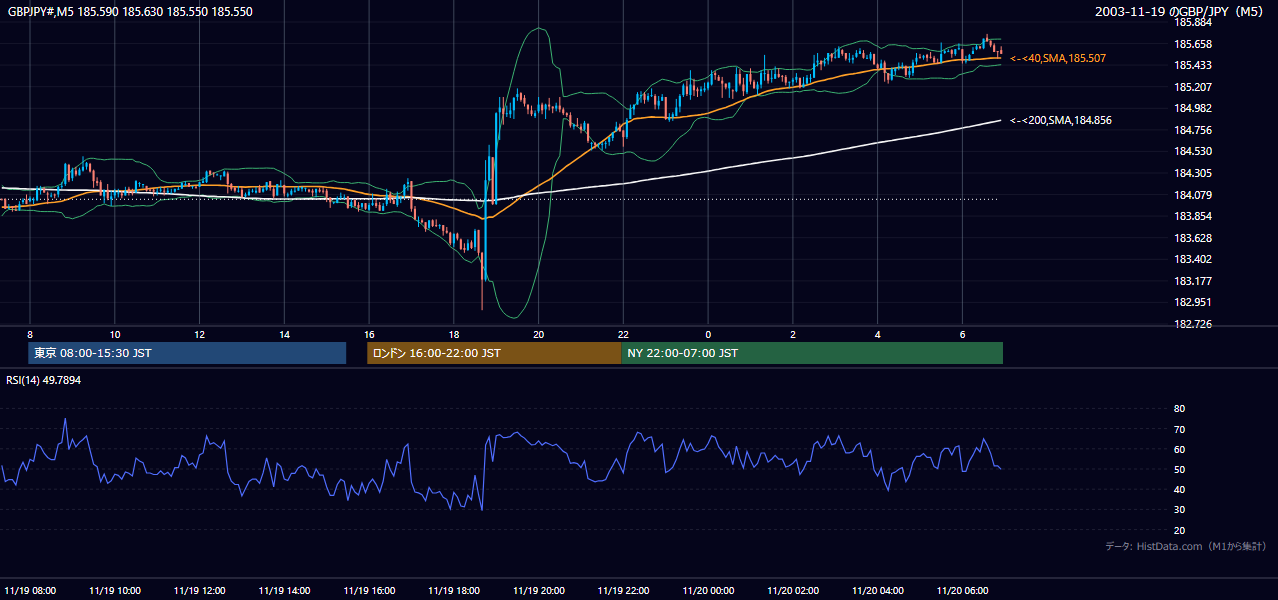The image size is (1278, 600).
Task: Click price axis value 185.884
Action: click(1192, 22)
